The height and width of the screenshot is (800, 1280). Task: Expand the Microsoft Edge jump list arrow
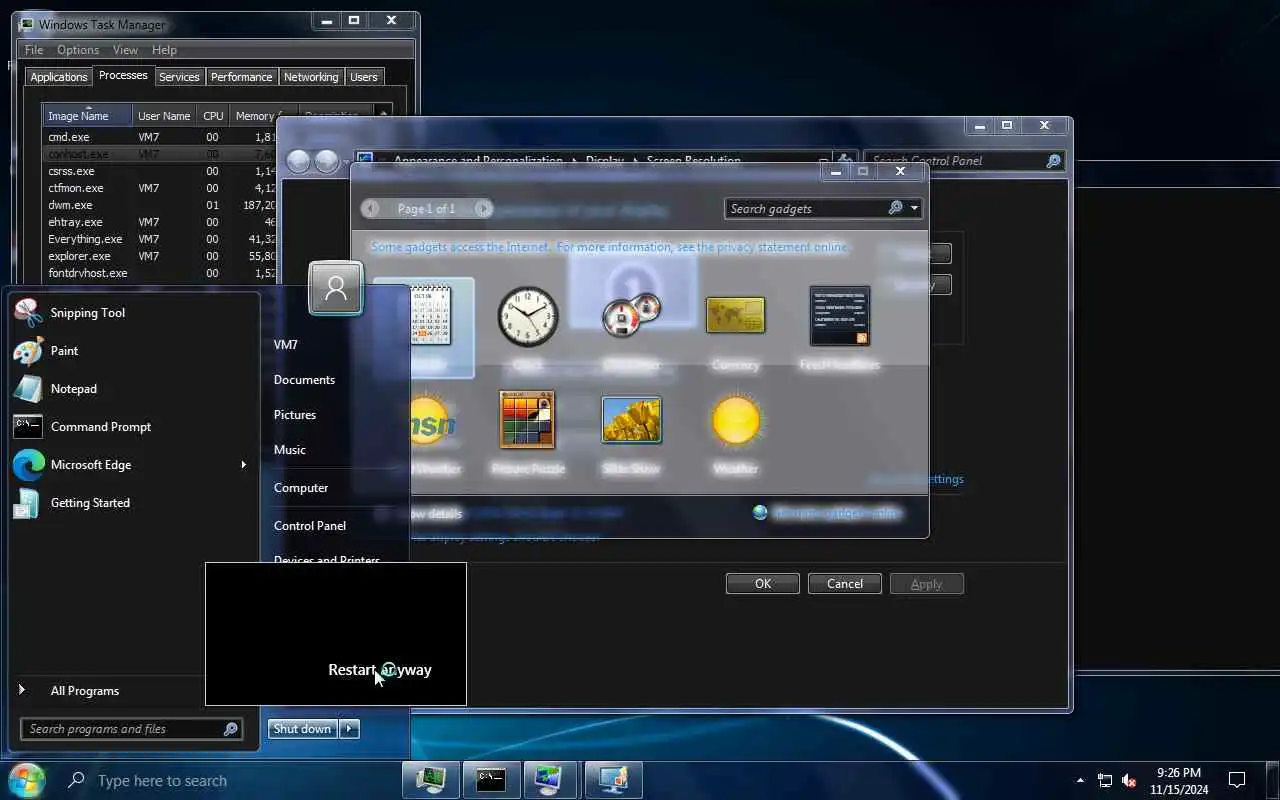[x=243, y=465]
